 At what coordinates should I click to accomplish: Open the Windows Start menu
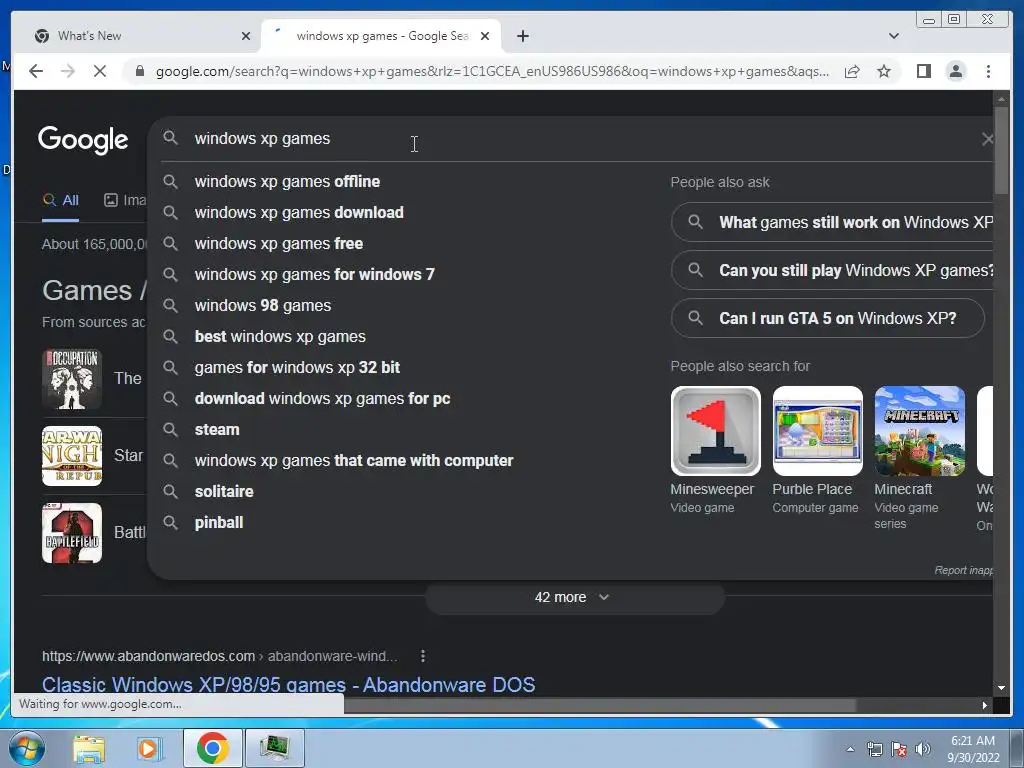[26, 748]
